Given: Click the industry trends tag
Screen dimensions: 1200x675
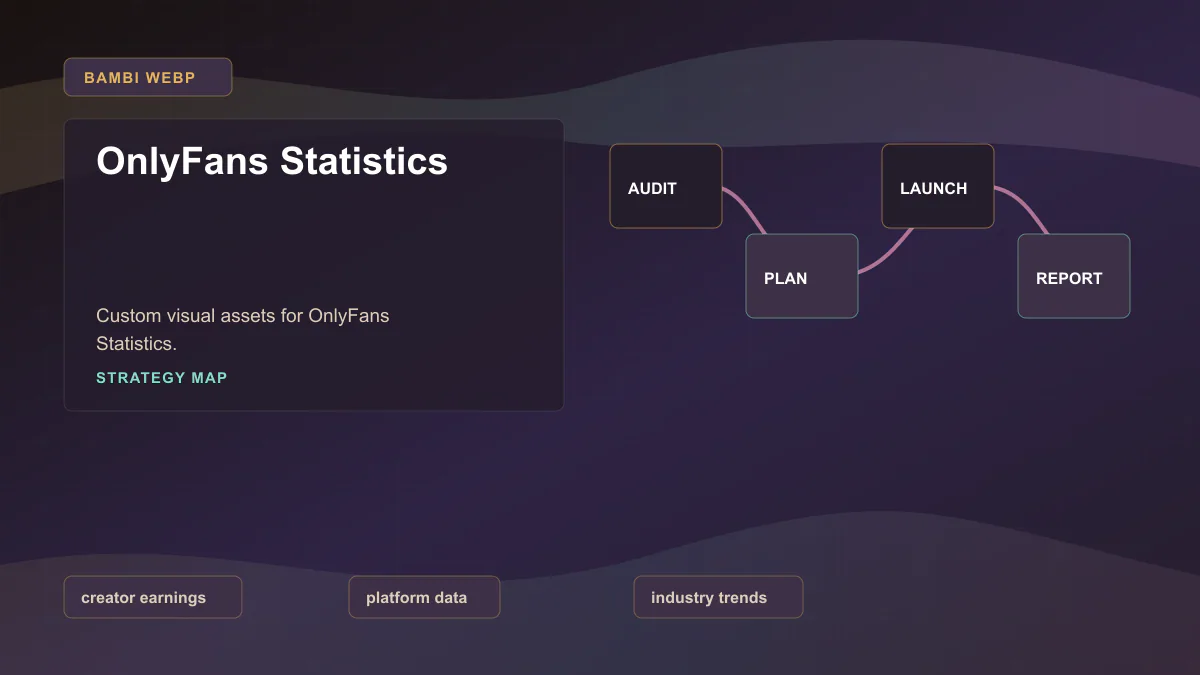Looking at the screenshot, I should point(718,597).
